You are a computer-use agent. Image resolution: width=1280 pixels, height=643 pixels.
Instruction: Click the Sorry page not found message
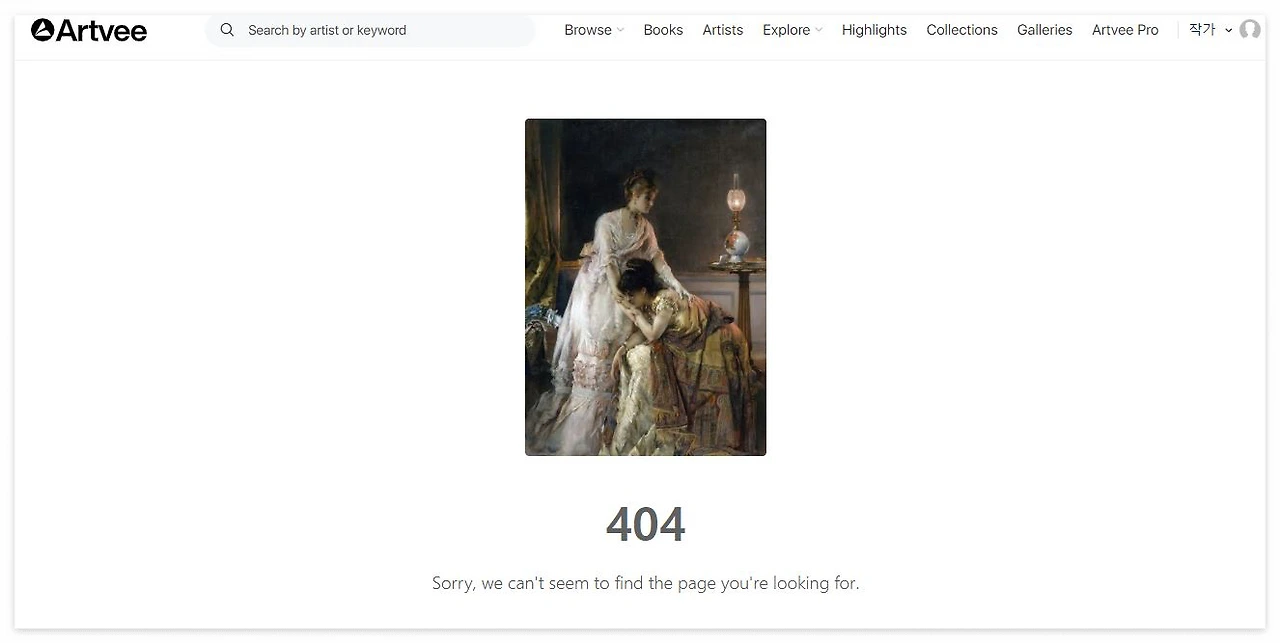pos(646,583)
